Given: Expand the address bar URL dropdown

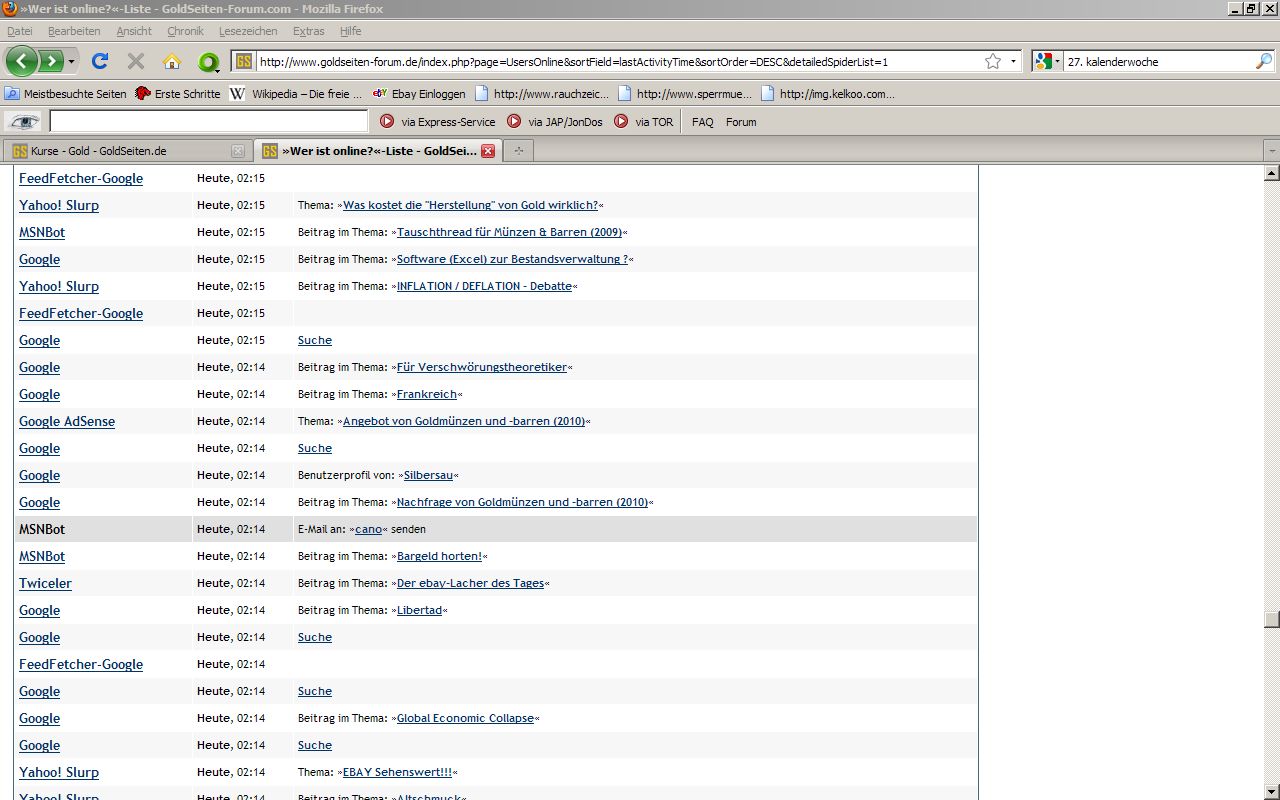Looking at the screenshot, I should (1013, 61).
